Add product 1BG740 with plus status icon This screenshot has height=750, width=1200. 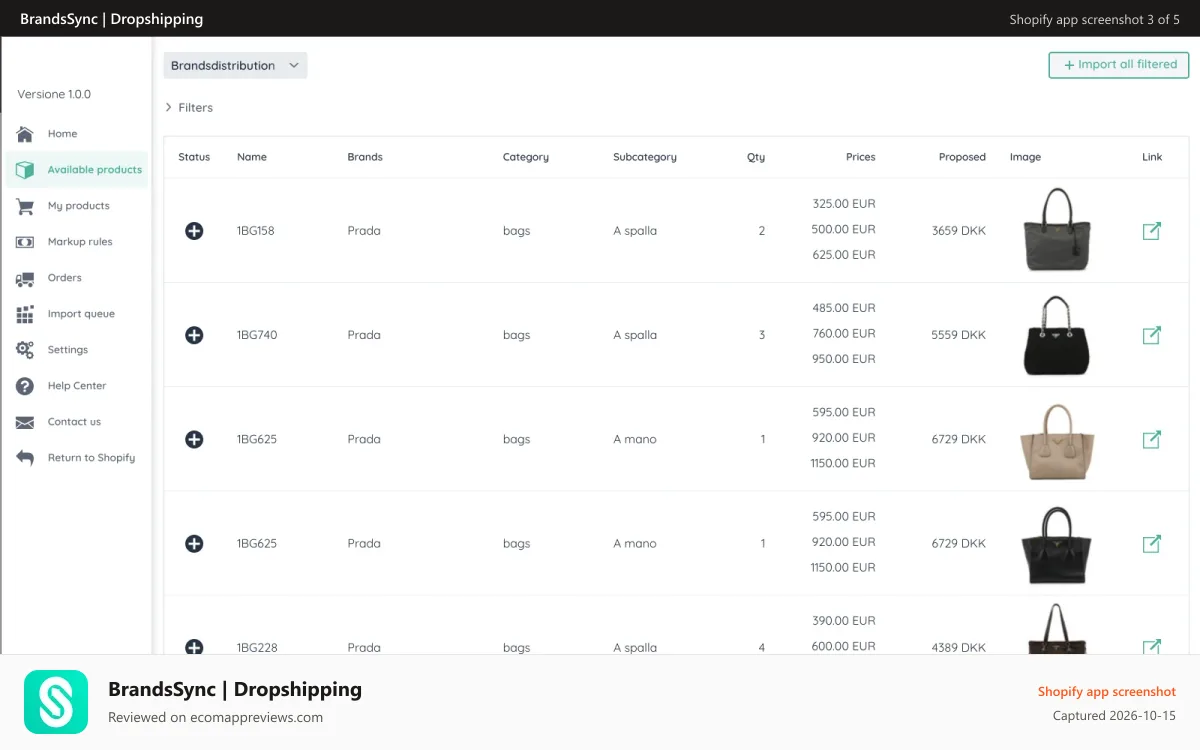pos(194,335)
